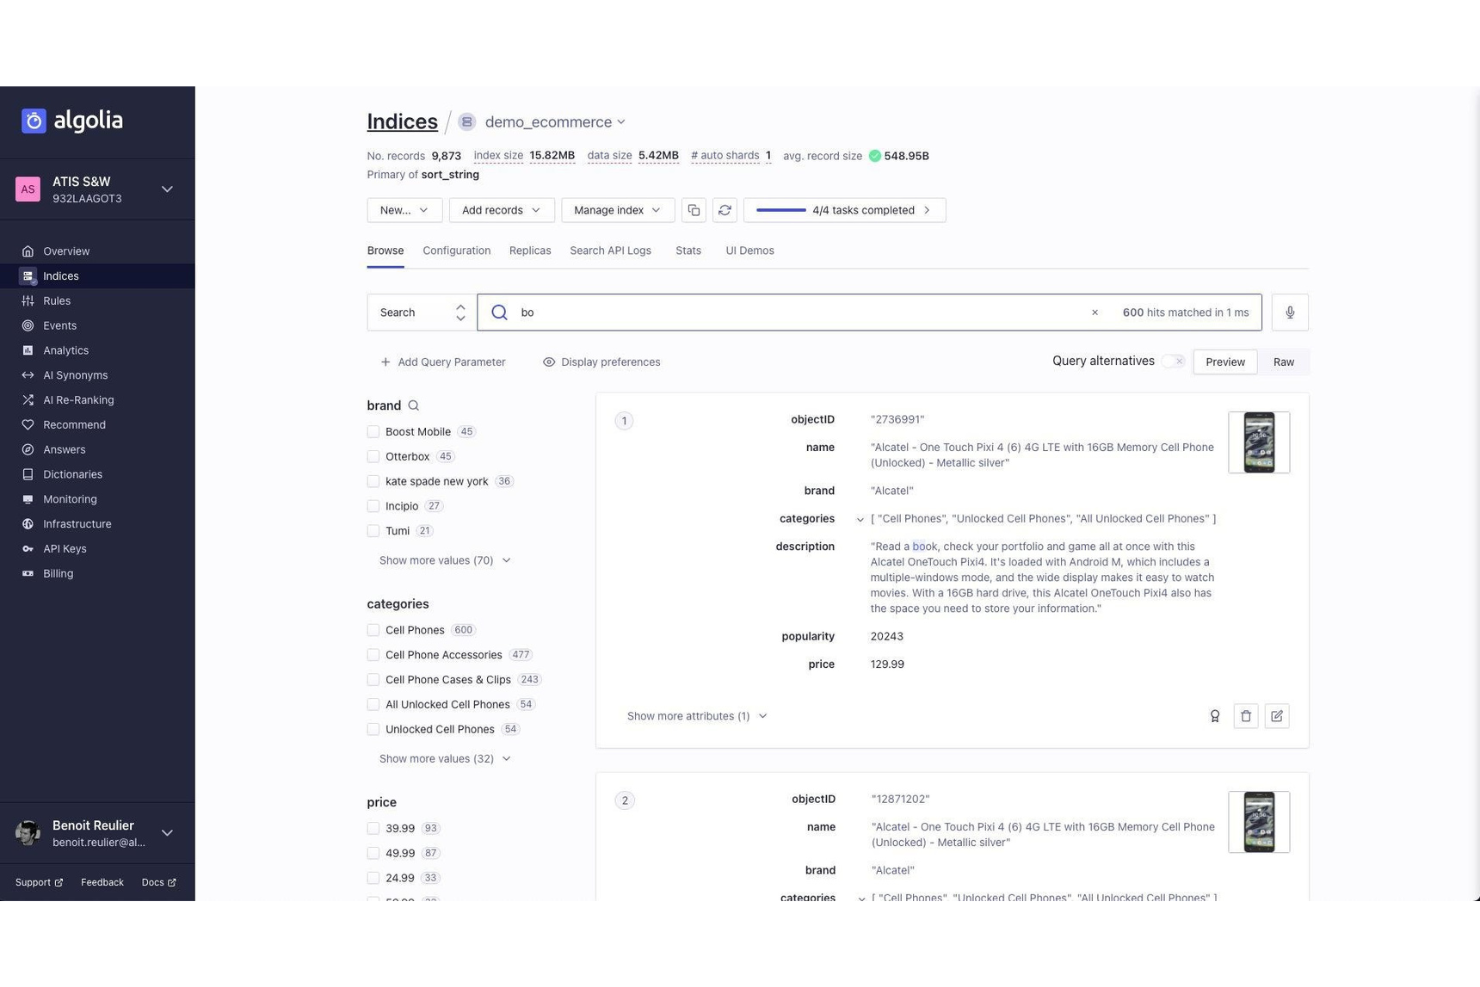Viewport: 1480px width, 987px height.
Task: Check the 39.99 price checkbox
Action: coord(373,828)
